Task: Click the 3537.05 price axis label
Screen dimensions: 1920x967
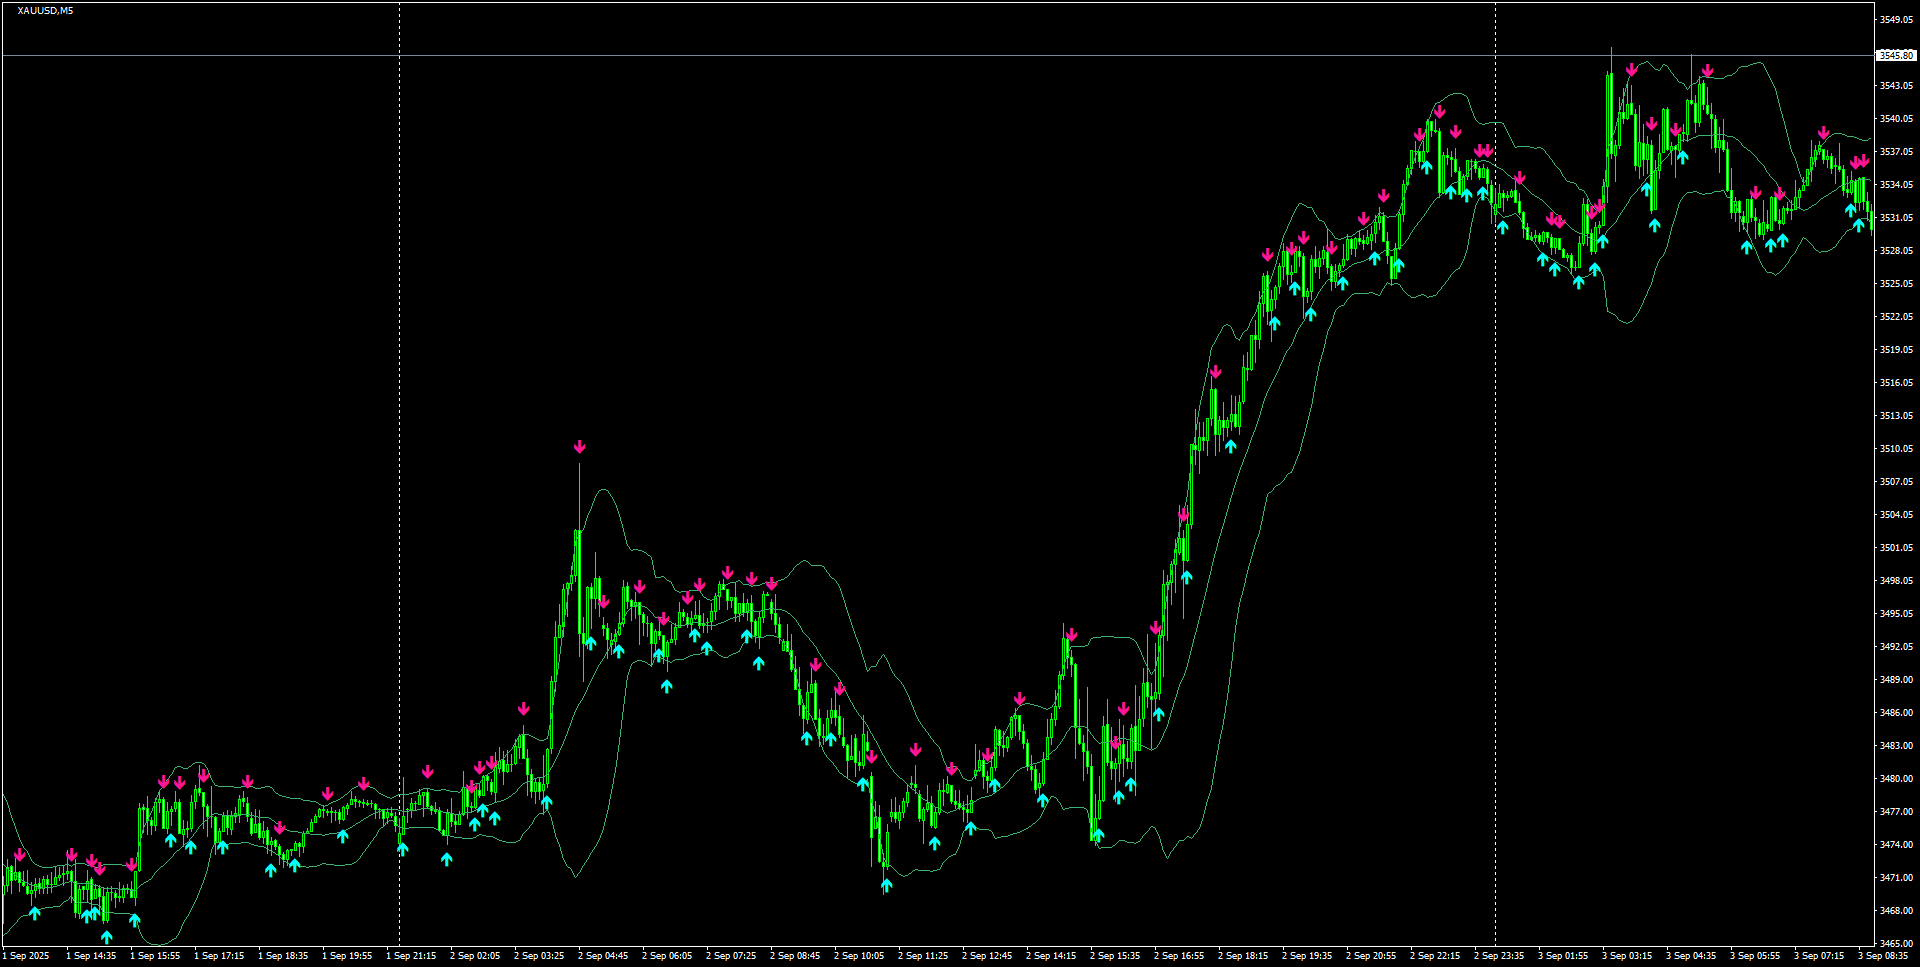Action: coord(1896,152)
